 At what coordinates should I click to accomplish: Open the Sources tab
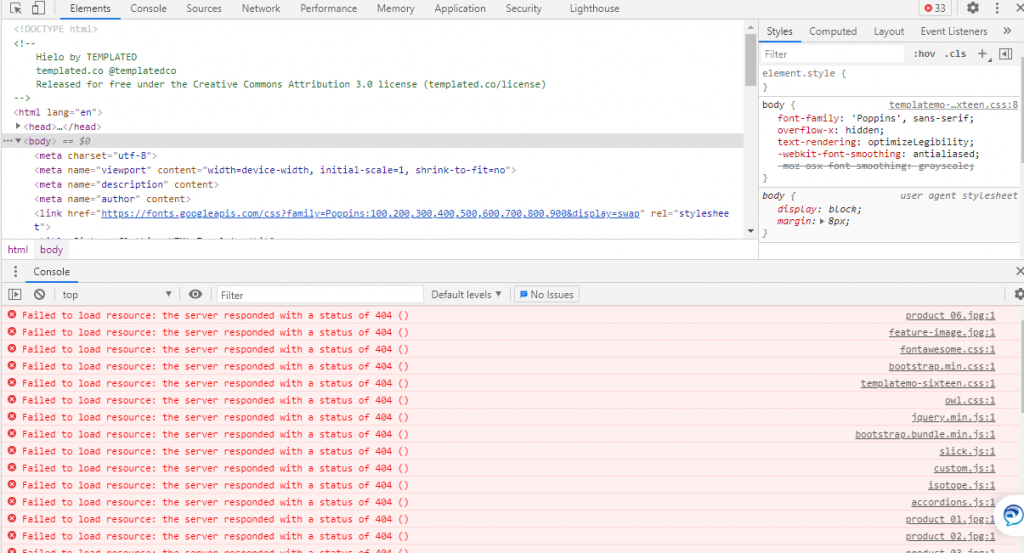pos(204,8)
